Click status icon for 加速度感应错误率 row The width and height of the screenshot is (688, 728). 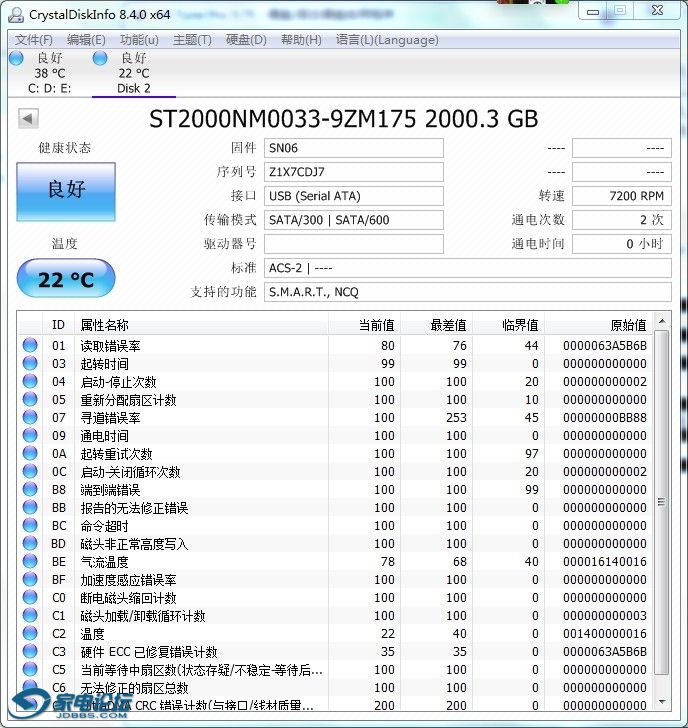click(30, 579)
